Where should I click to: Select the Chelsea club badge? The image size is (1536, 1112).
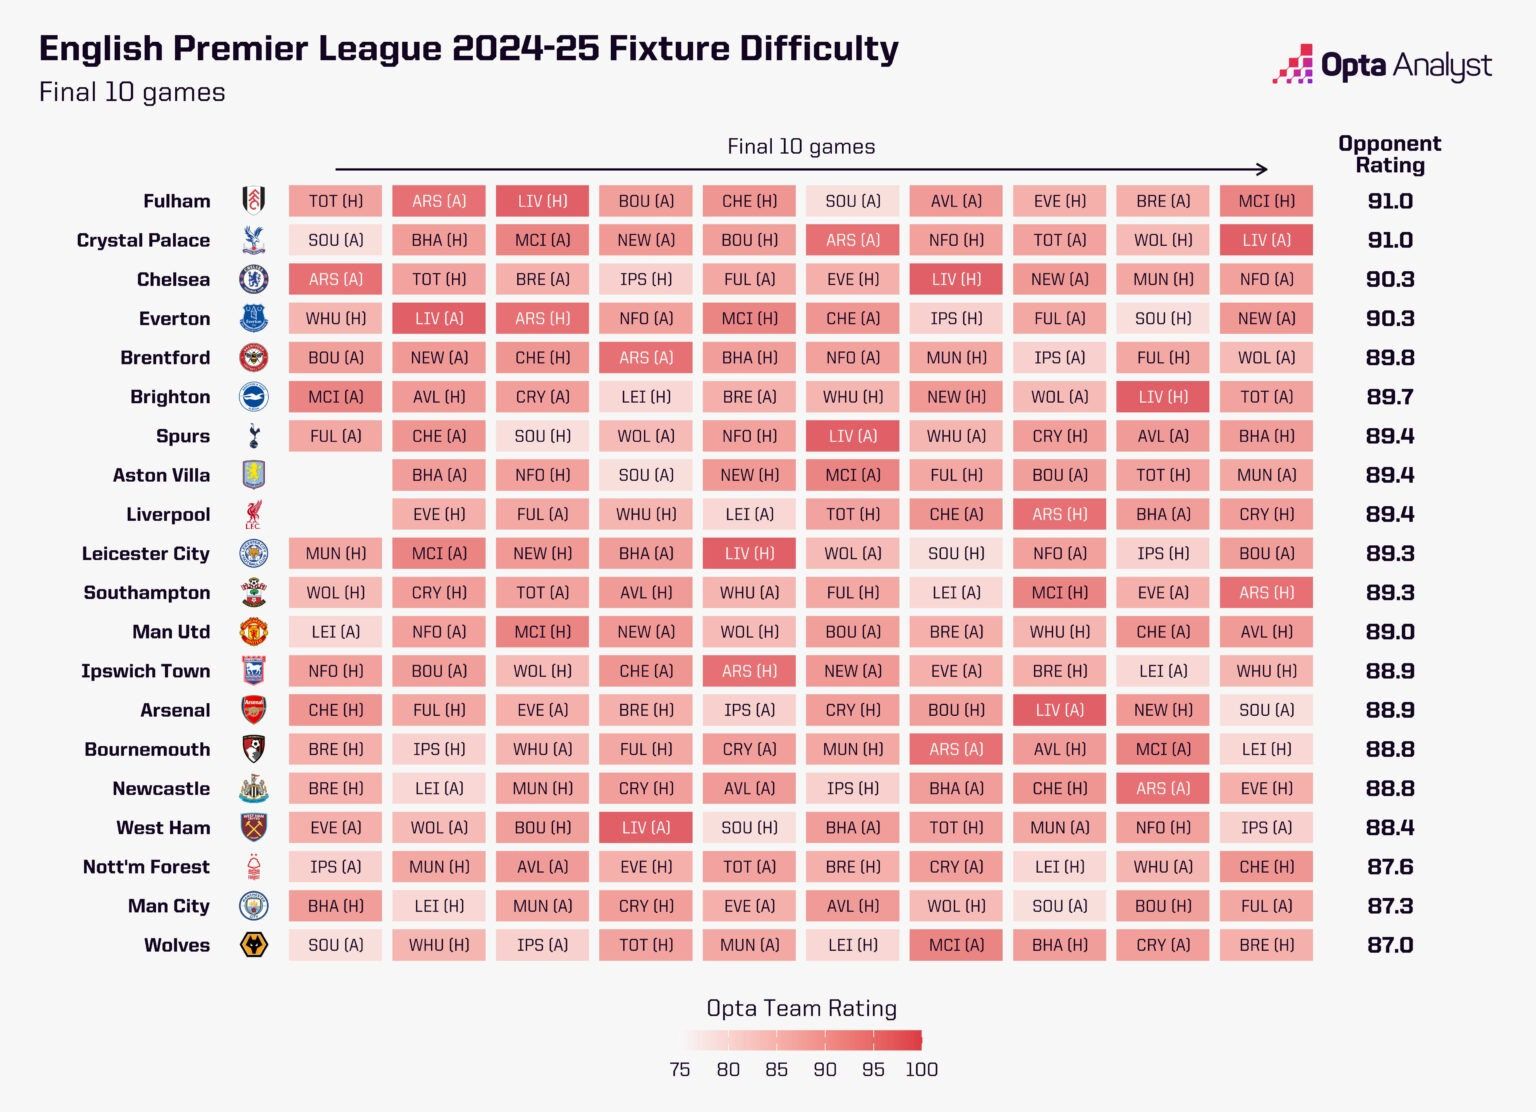tap(254, 279)
